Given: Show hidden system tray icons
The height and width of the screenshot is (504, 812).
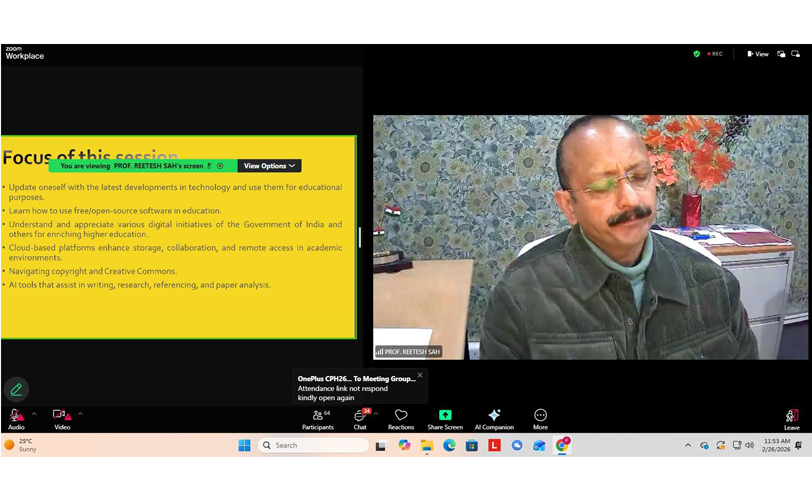Looking at the screenshot, I should (x=688, y=445).
